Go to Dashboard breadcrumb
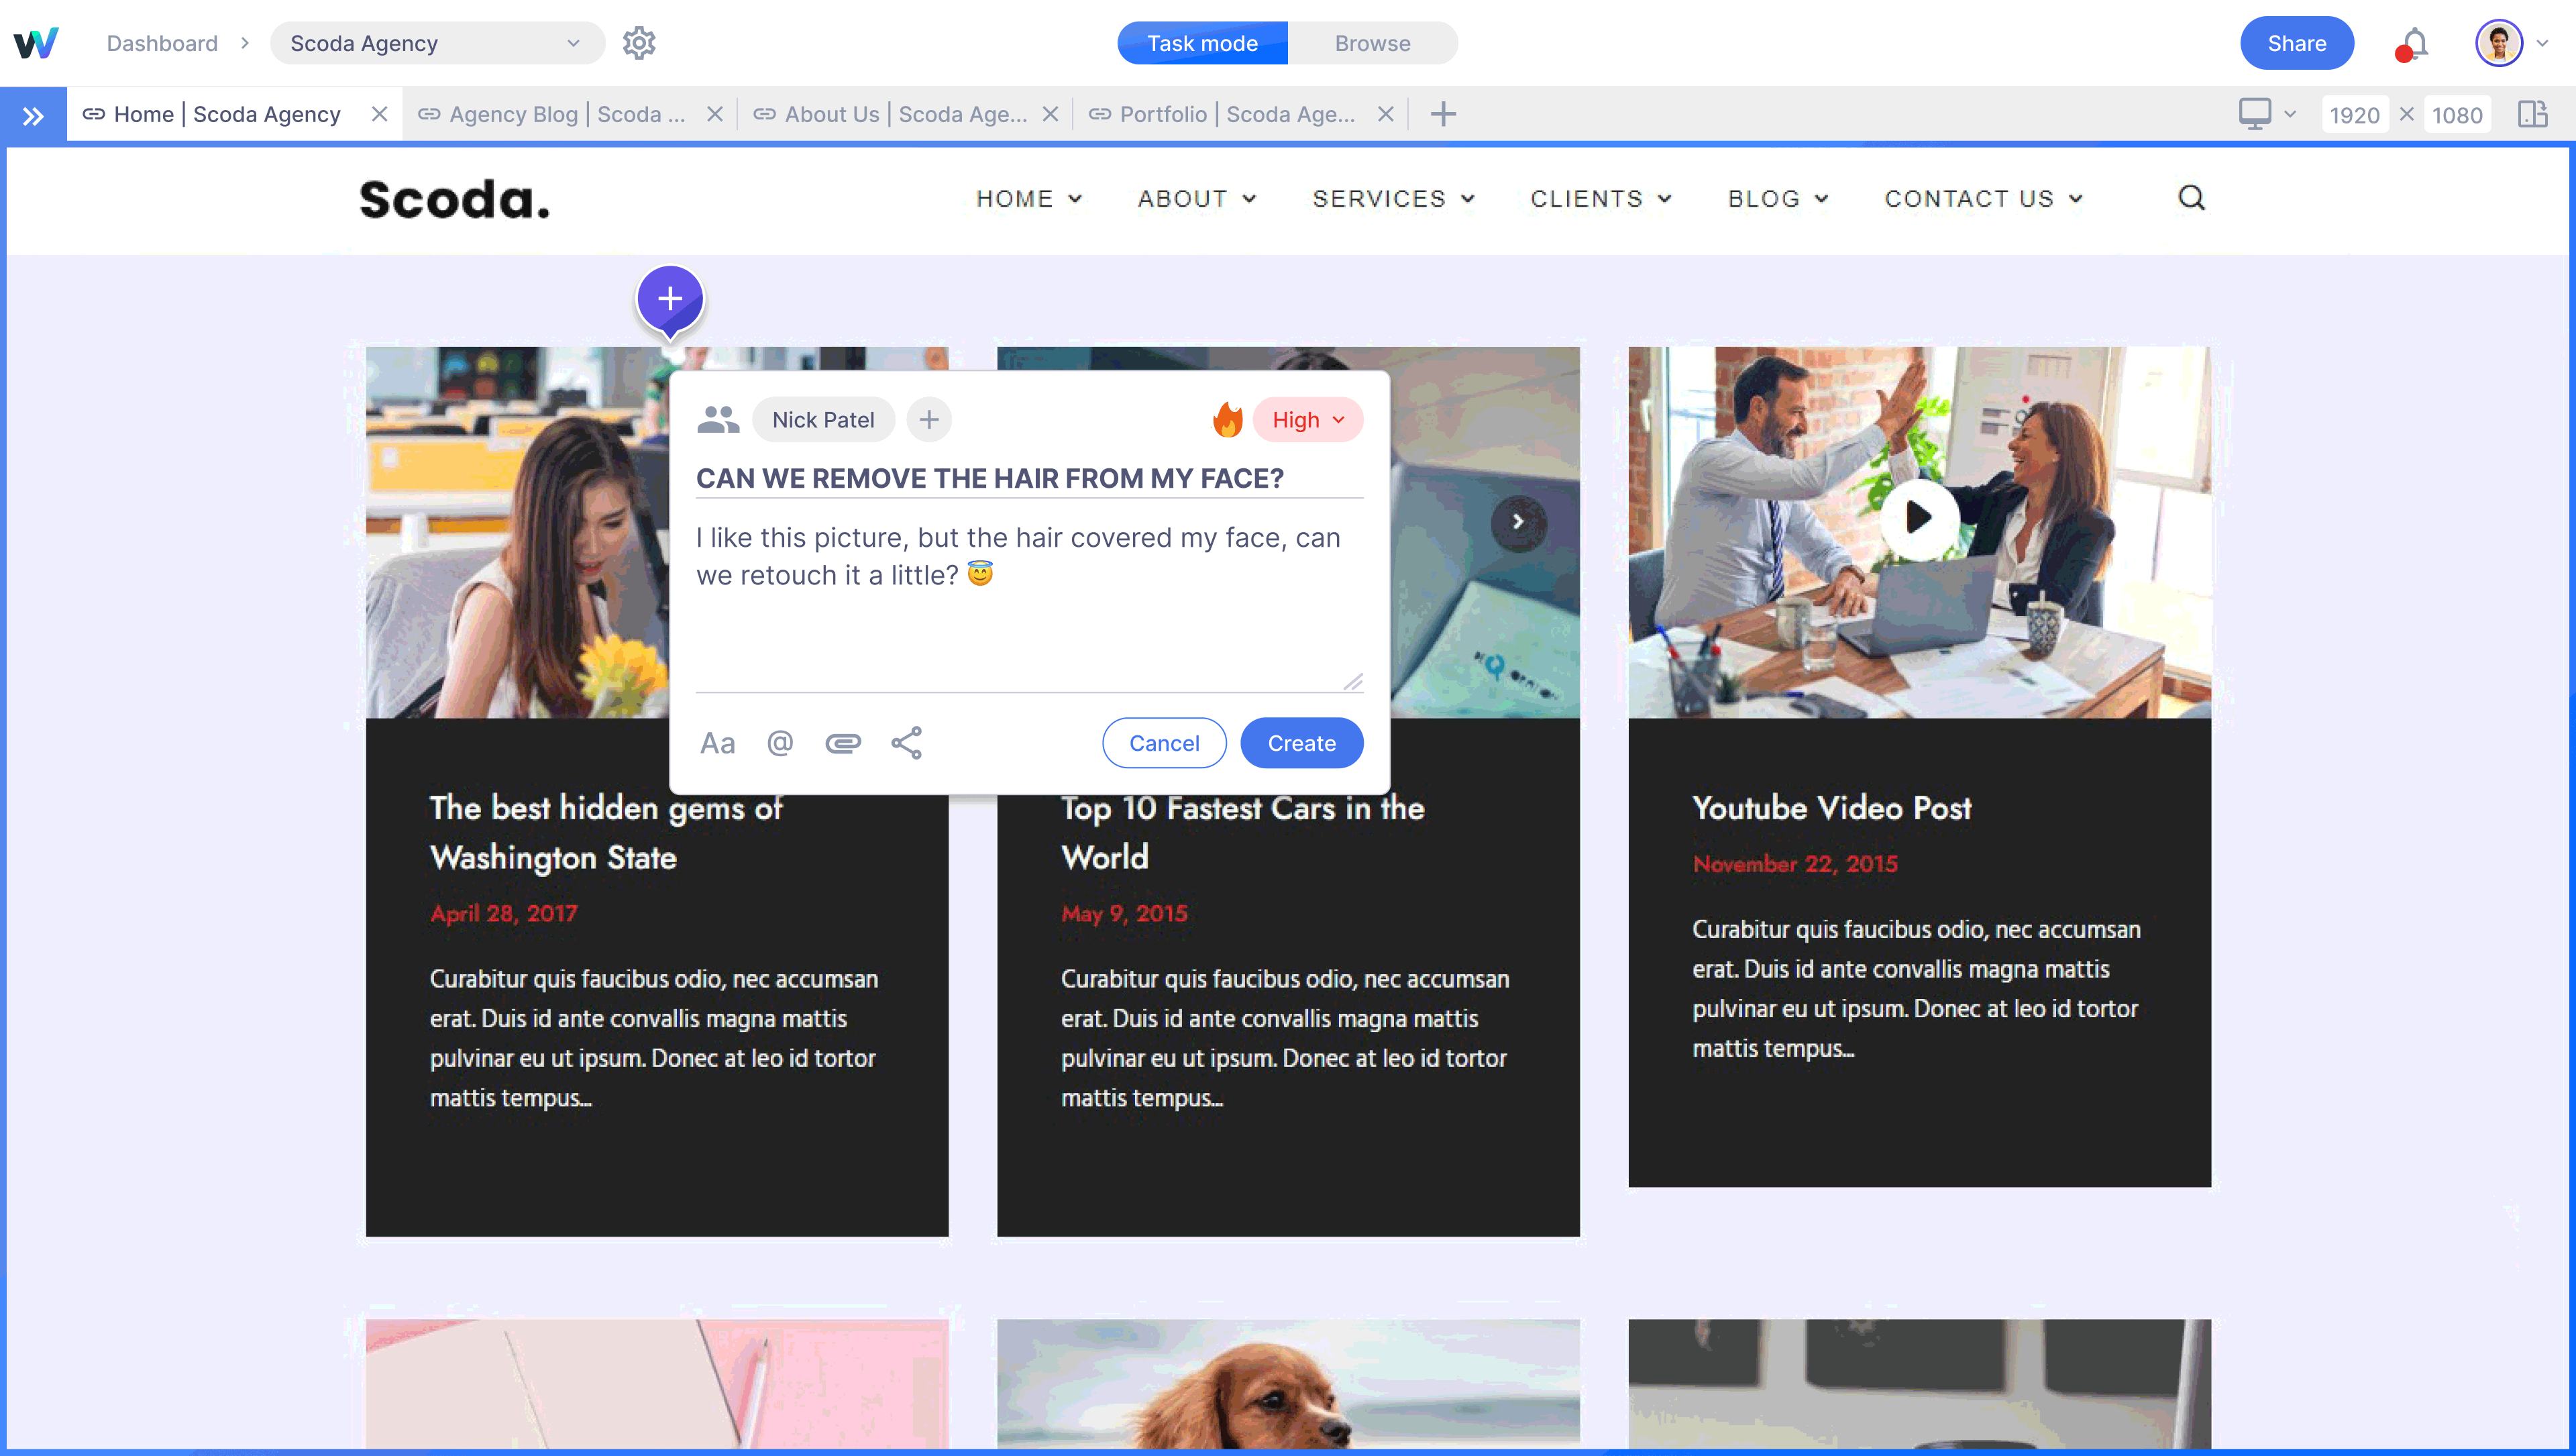The width and height of the screenshot is (2576, 1456). pos(162,43)
